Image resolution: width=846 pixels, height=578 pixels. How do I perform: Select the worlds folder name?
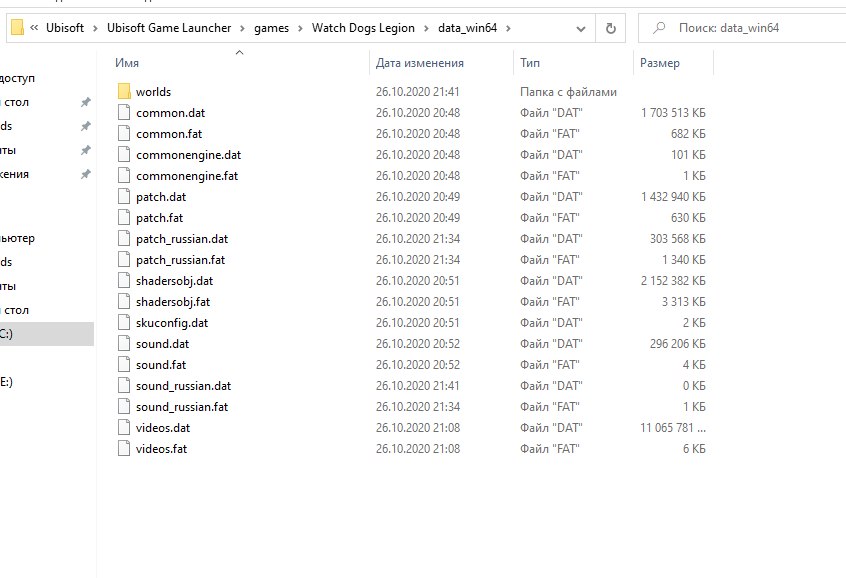pyautogui.click(x=153, y=92)
